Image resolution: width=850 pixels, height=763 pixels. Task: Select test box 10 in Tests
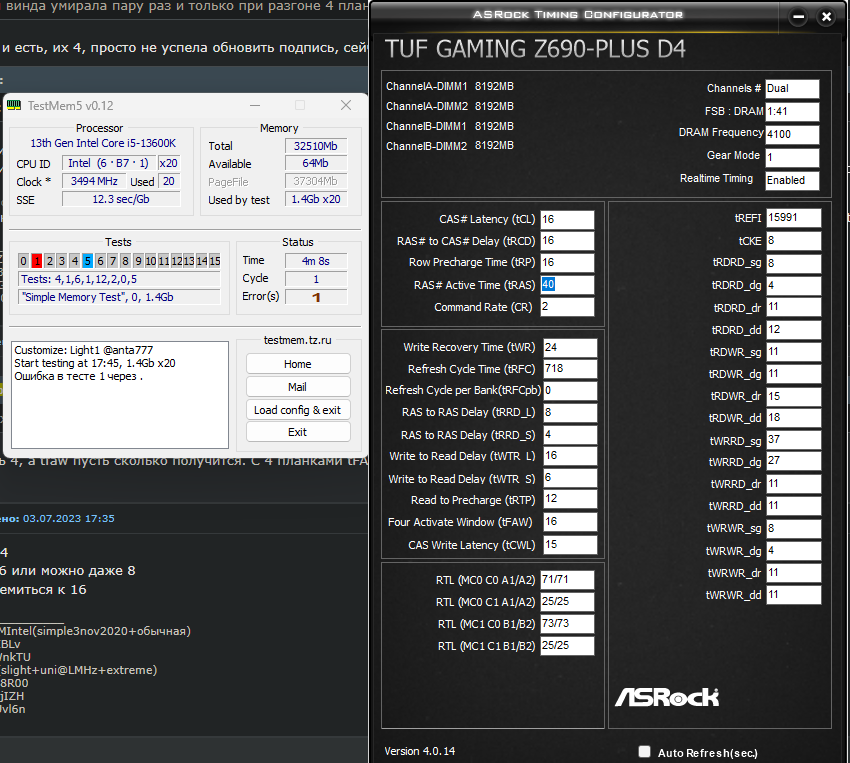[x=151, y=261]
